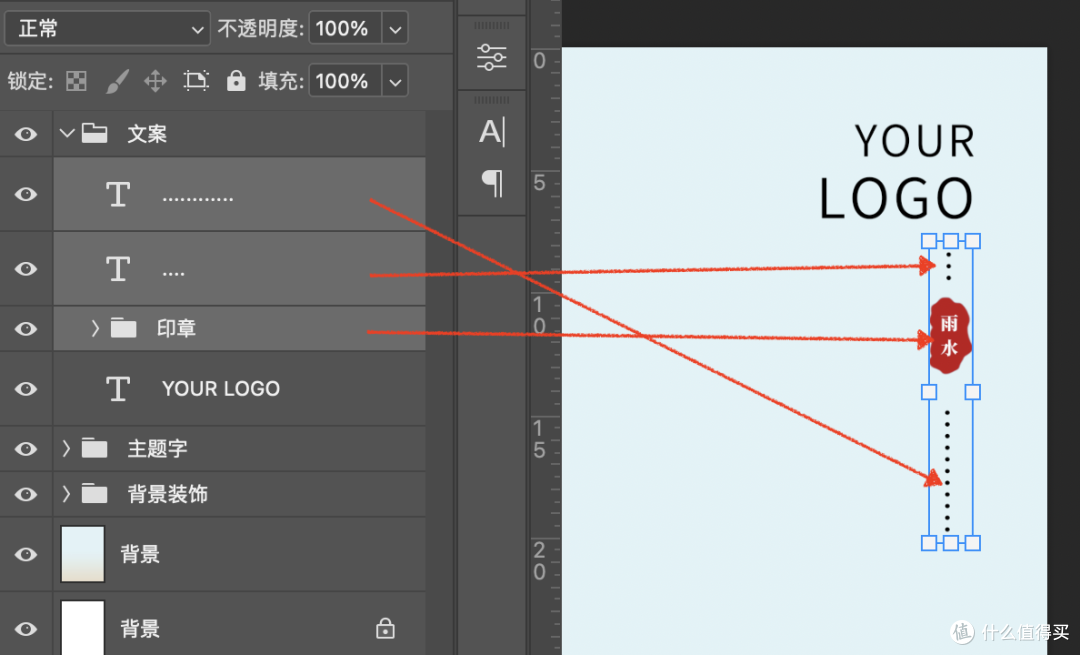
Task: Click the 不透明度 label
Action: pyautogui.click(x=260, y=29)
